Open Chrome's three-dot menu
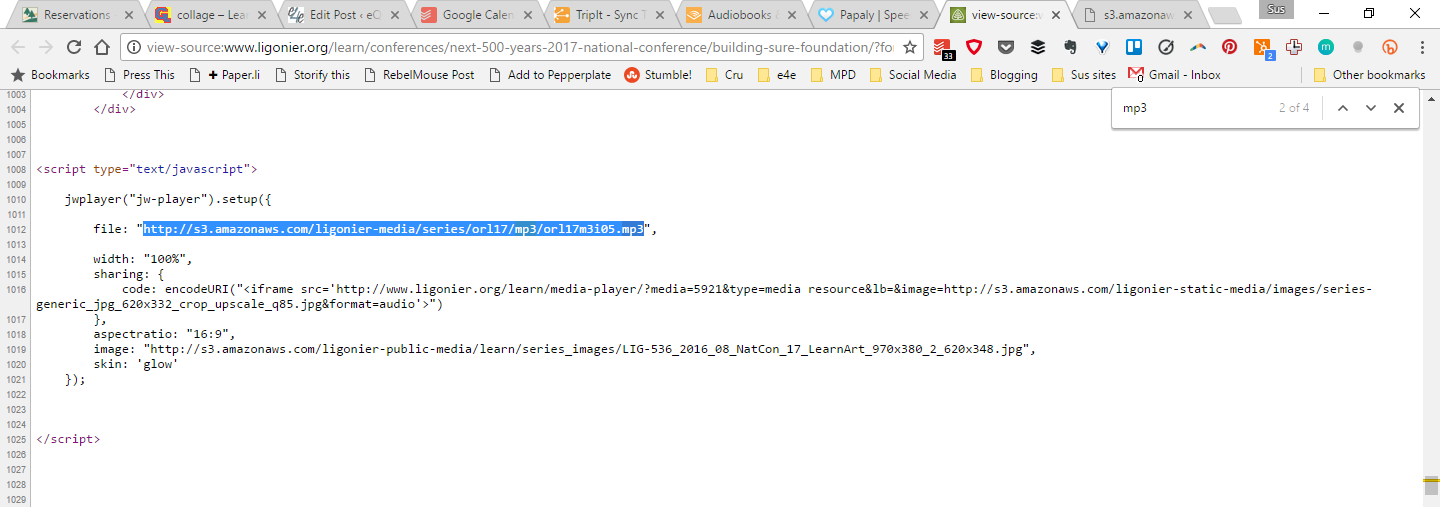1440x507 pixels. (x=1421, y=47)
